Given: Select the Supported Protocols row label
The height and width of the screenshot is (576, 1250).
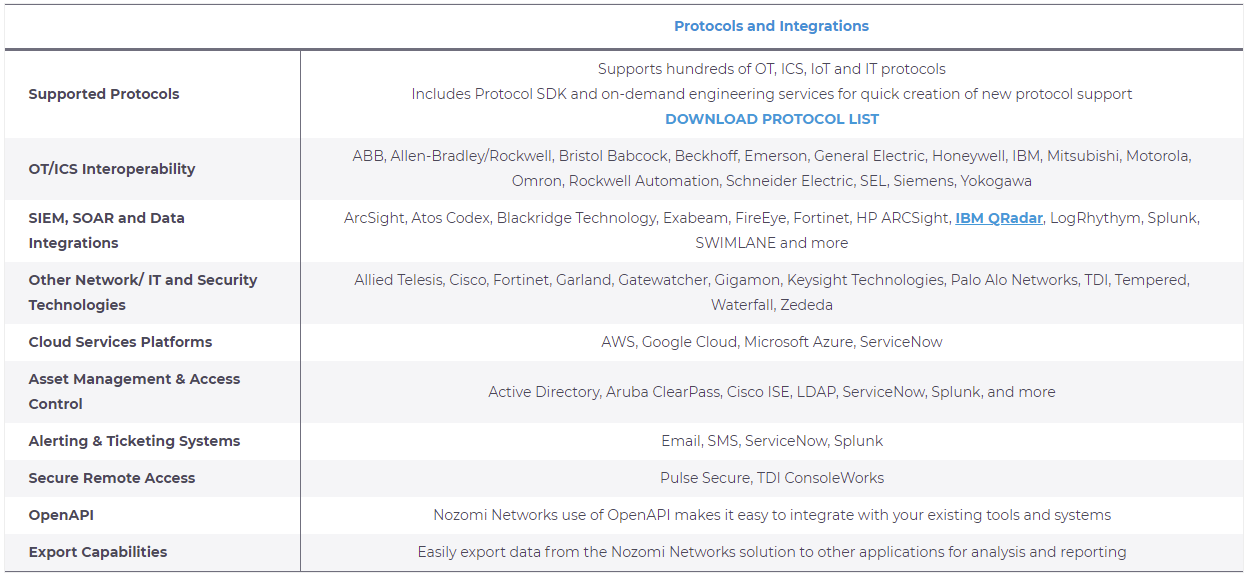Looking at the screenshot, I should click(104, 94).
